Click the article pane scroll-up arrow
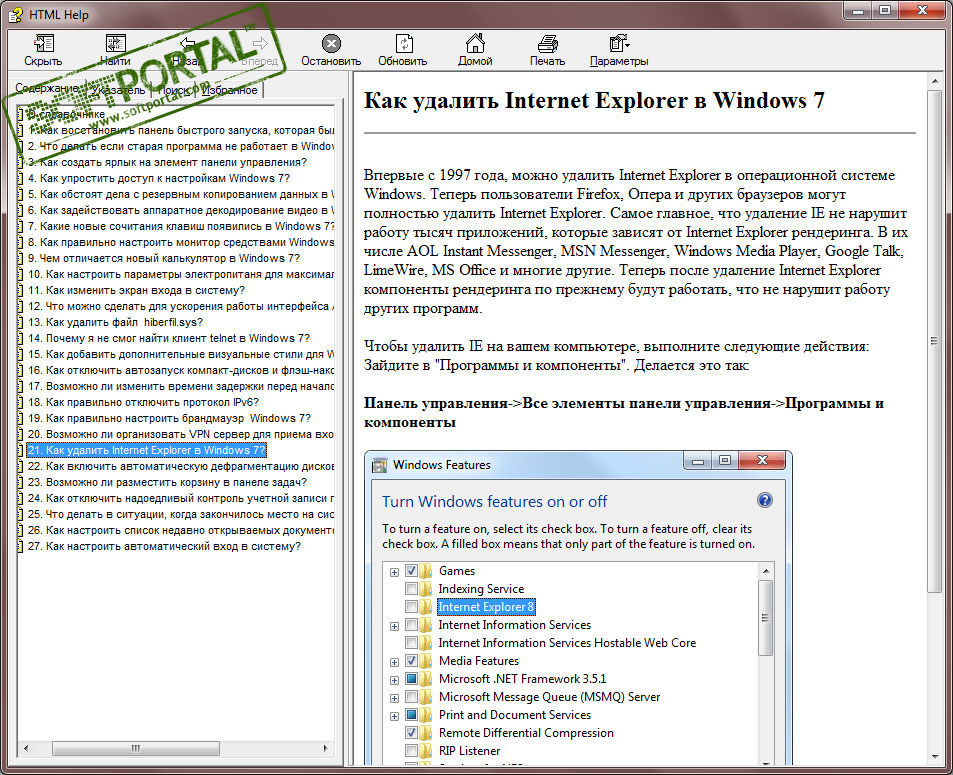 tap(935, 81)
